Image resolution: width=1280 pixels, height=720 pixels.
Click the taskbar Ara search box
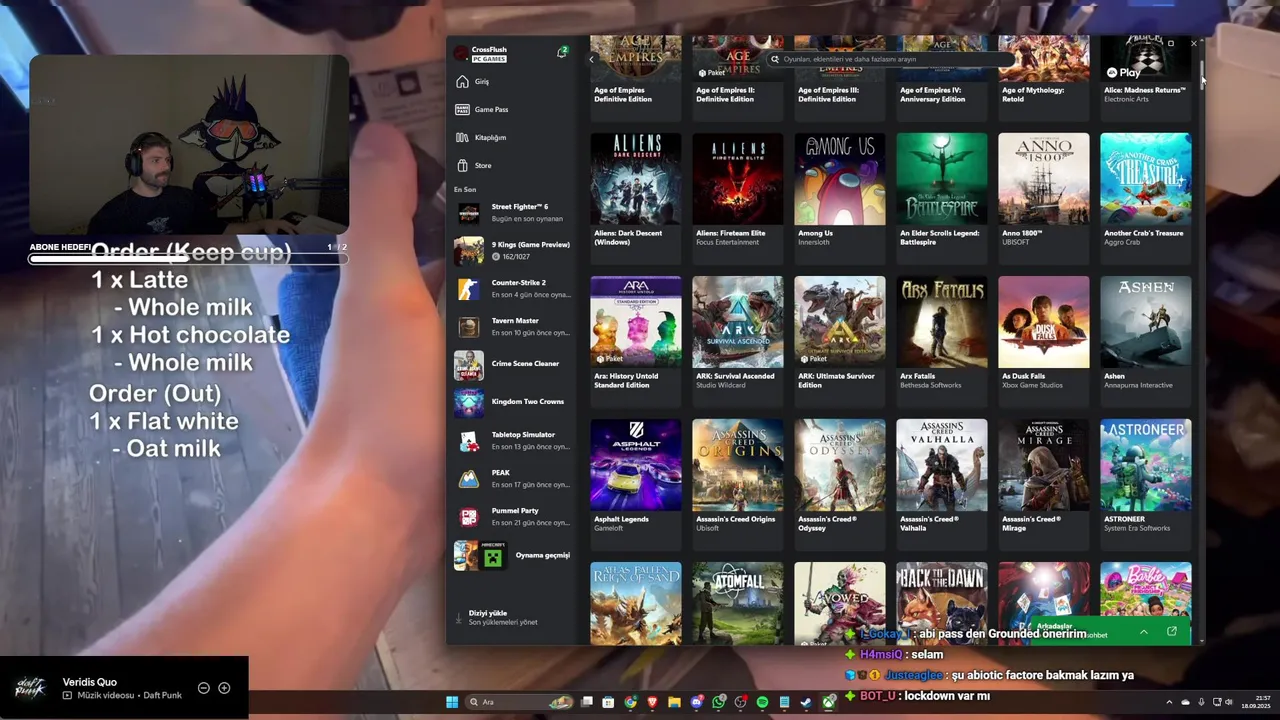[x=520, y=702]
